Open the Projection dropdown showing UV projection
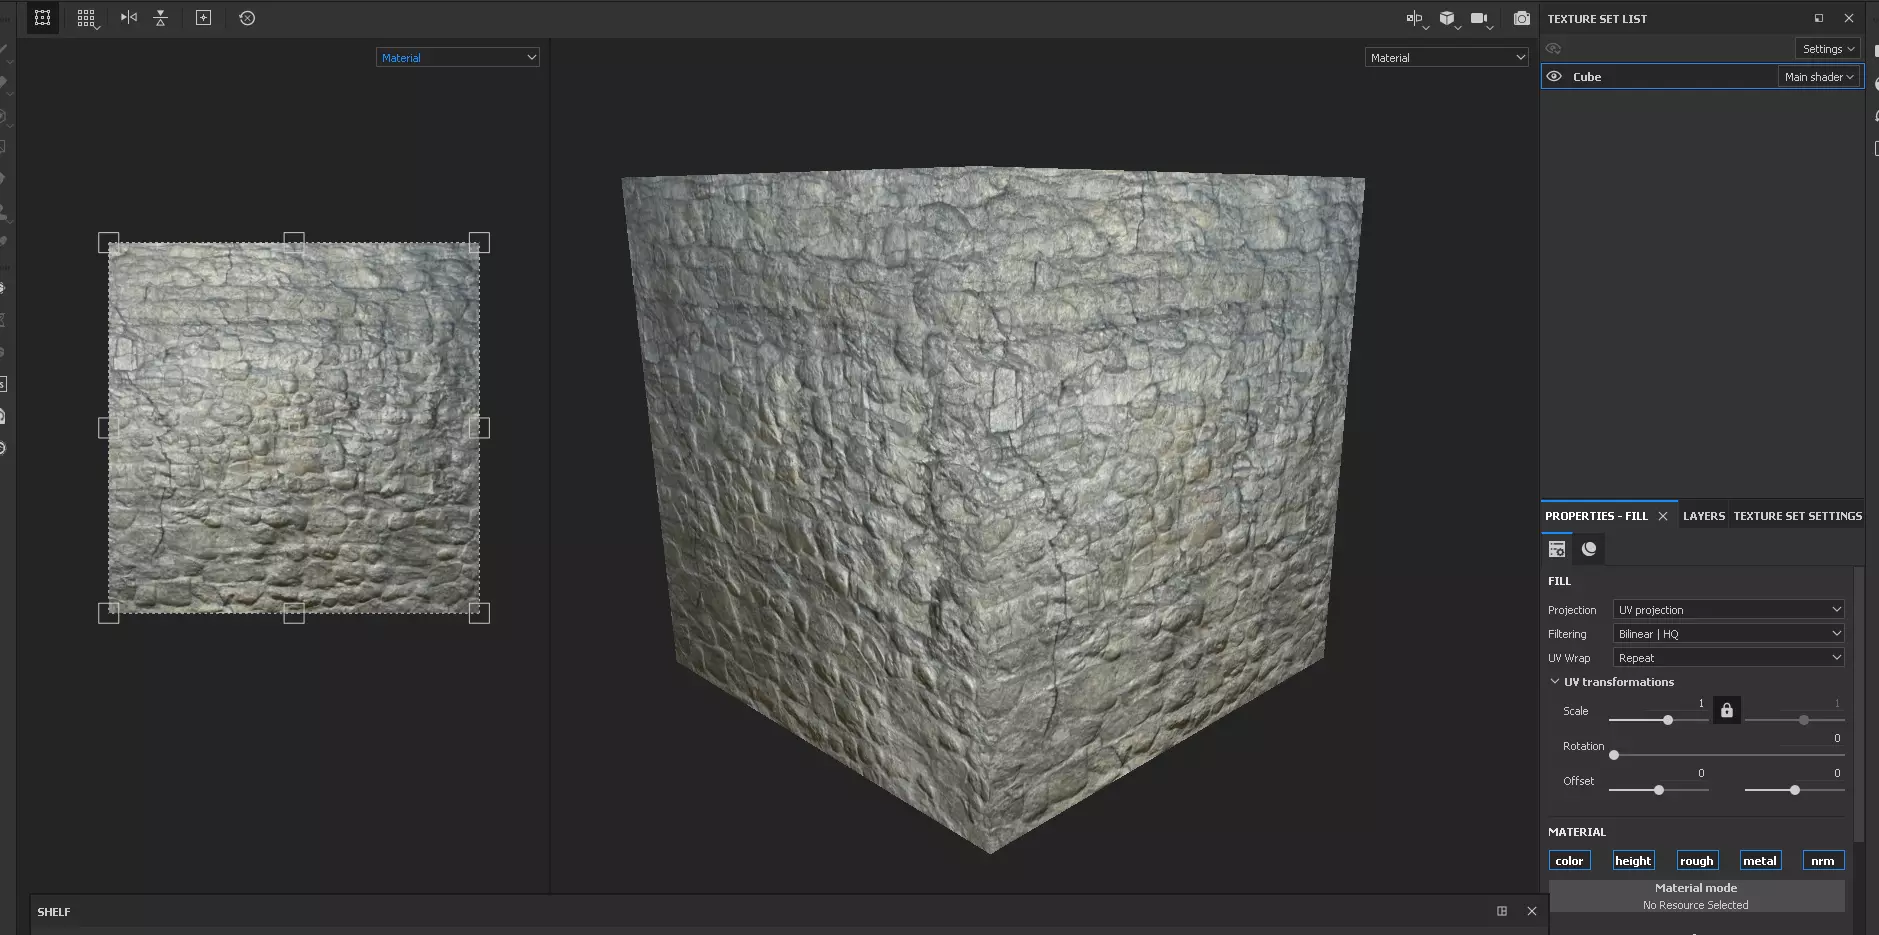This screenshot has height=935, width=1879. click(x=1728, y=609)
